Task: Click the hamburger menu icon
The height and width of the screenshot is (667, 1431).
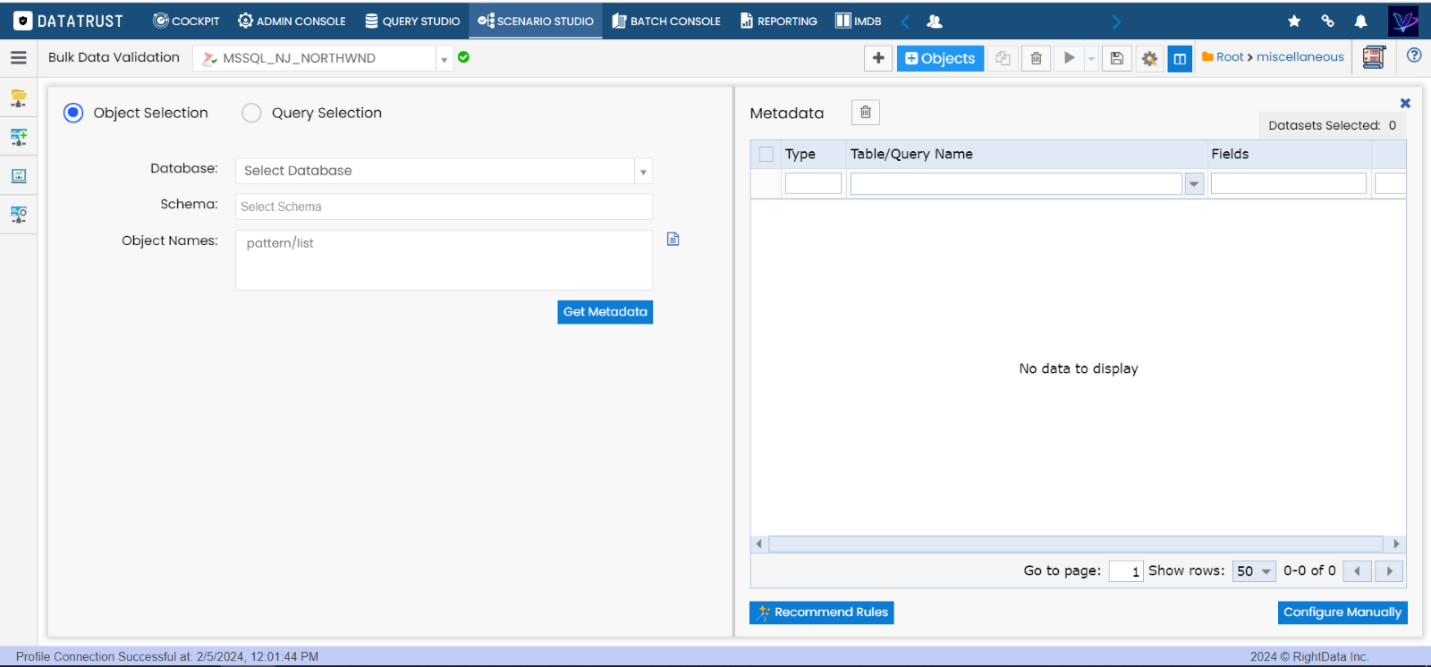Action: [18, 58]
